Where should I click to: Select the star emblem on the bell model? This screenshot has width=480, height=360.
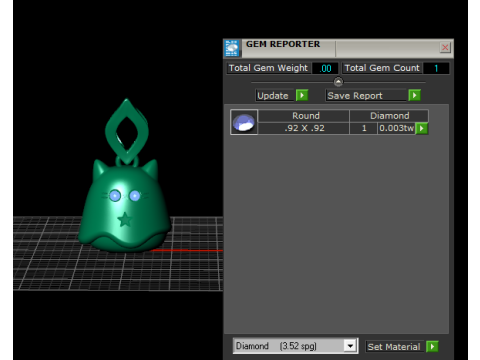tap(125, 219)
